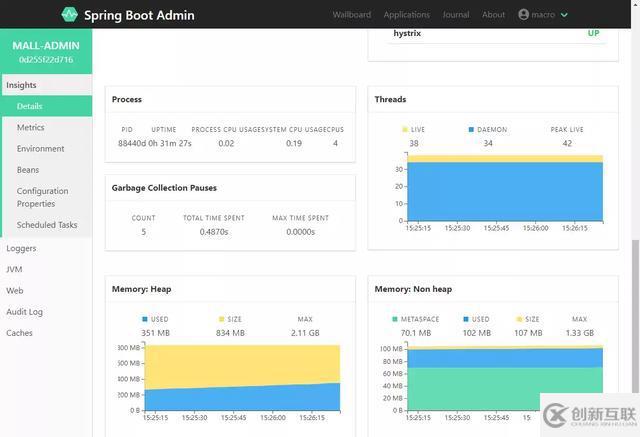Open the Wallboard page
The image size is (640, 437).
351,15
